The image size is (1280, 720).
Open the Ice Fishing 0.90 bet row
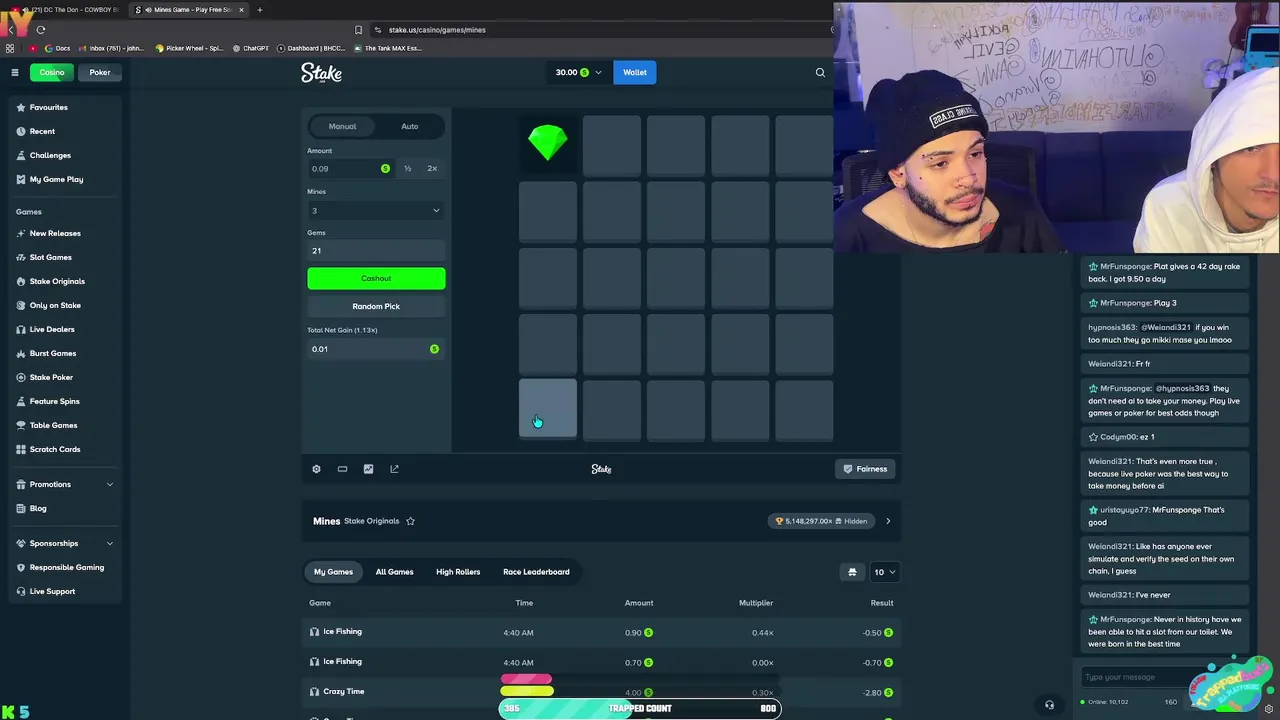[x=601, y=632]
